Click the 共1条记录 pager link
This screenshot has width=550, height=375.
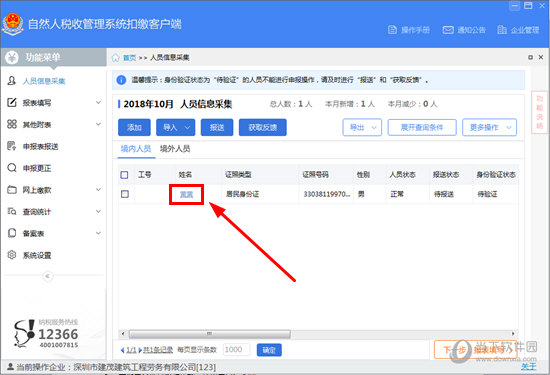tap(158, 350)
